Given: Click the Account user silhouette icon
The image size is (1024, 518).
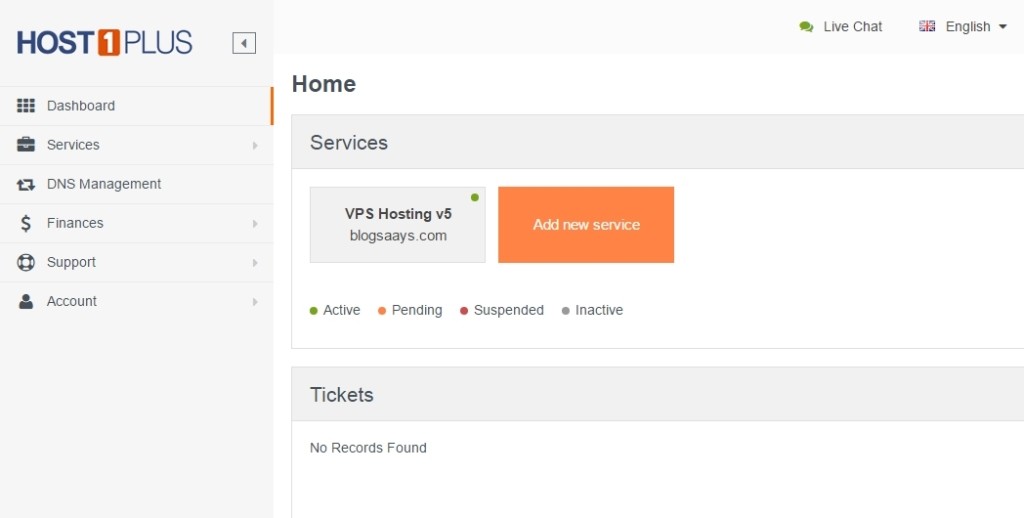Looking at the screenshot, I should pyautogui.click(x=25, y=301).
